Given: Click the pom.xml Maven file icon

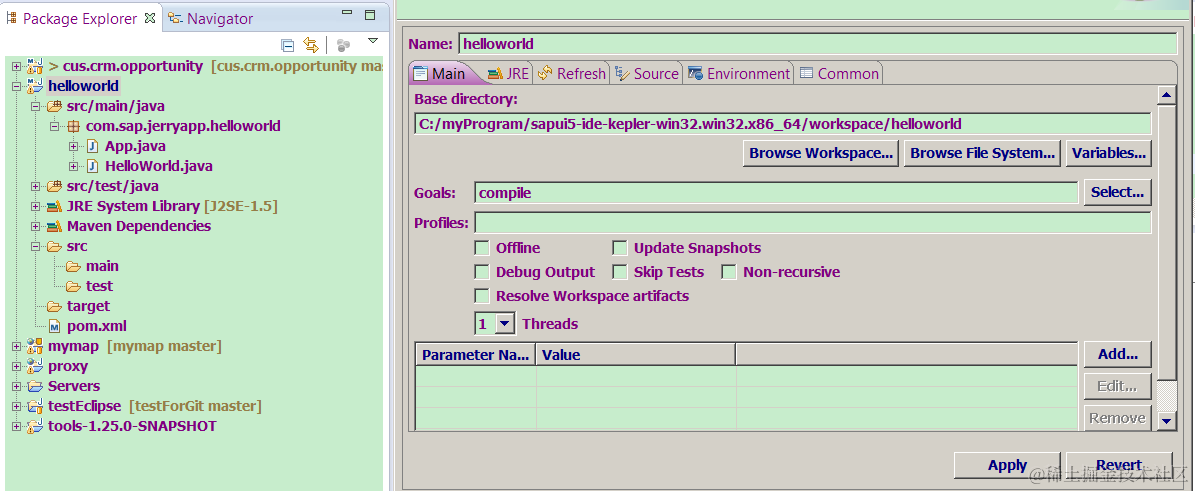Looking at the screenshot, I should coord(54,326).
